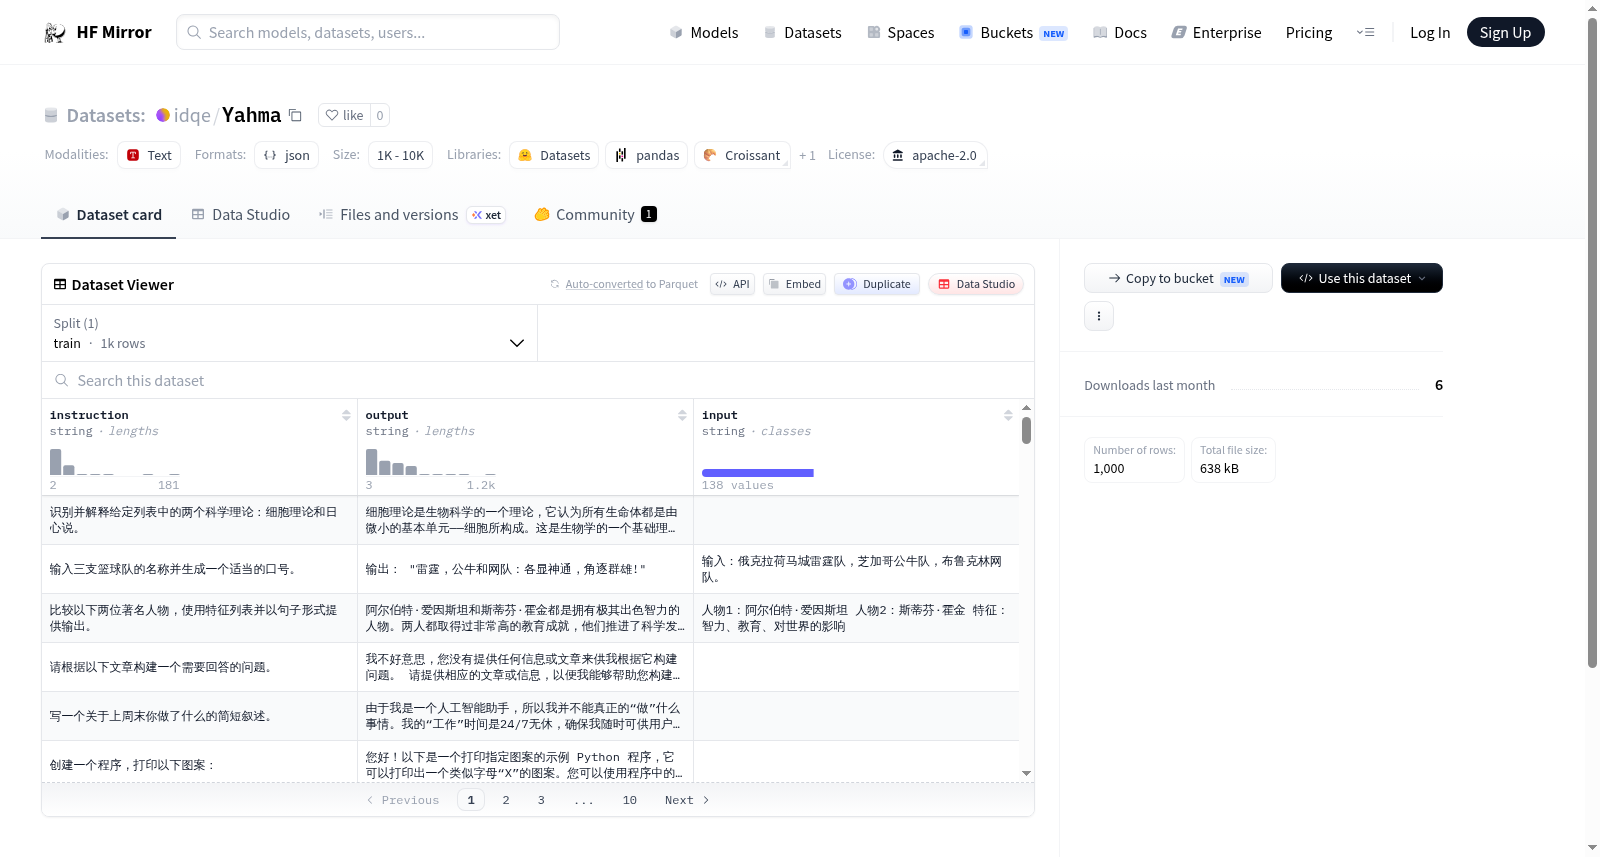This screenshot has height=857, width=1600.
Task: Go to Models in top navigation
Action: point(704,32)
